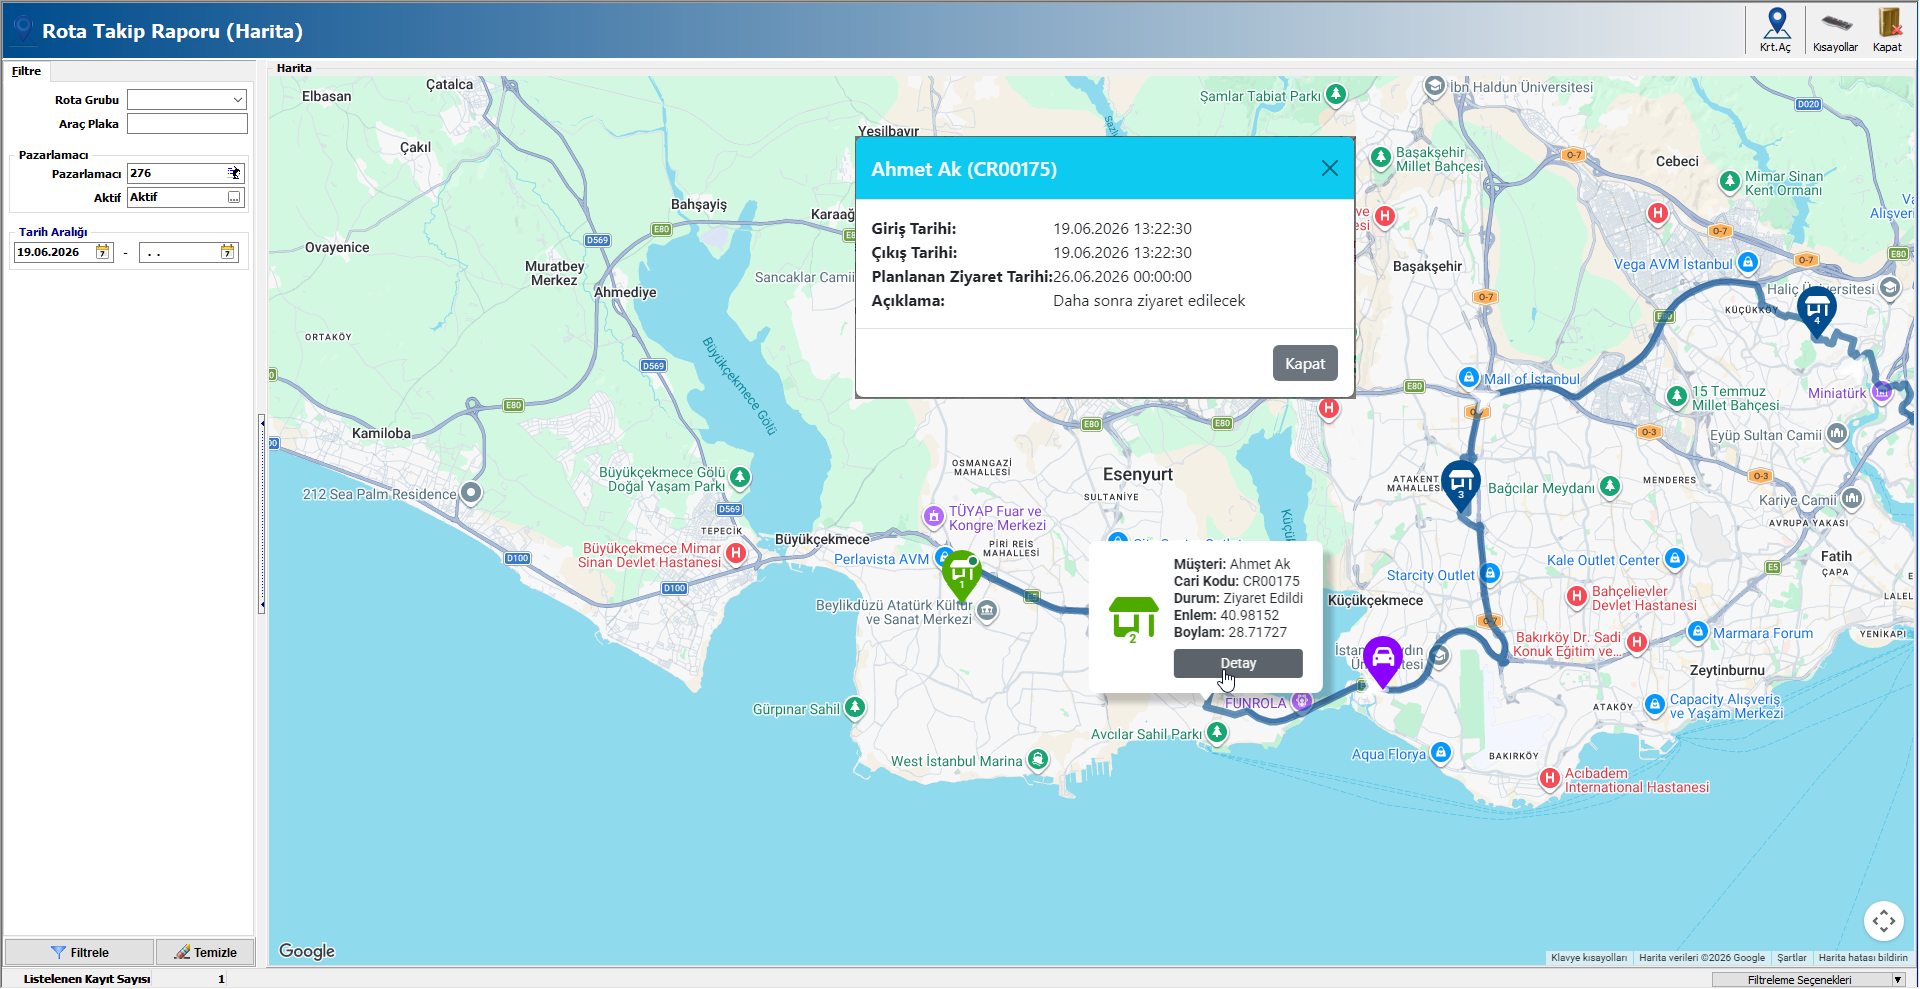This screenshot has width=1920, height=989.
Task: Click the blue store marker numbered 4
Action: (1817, 312)
